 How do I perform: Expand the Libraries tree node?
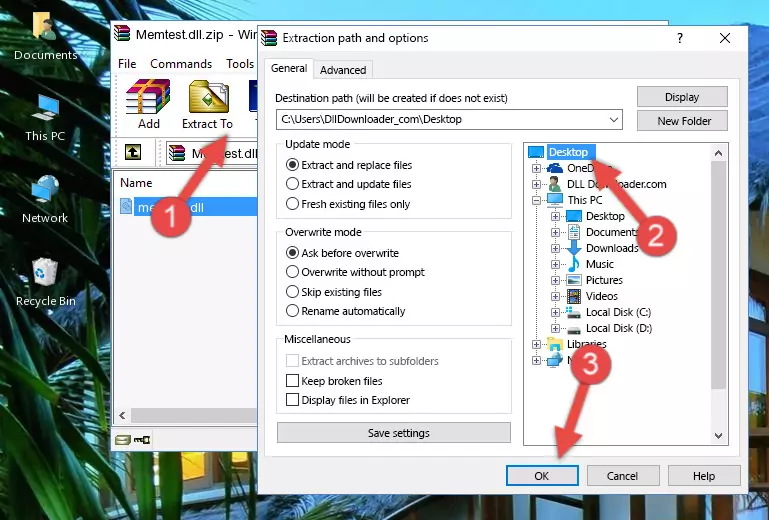(x=536, y=344)
